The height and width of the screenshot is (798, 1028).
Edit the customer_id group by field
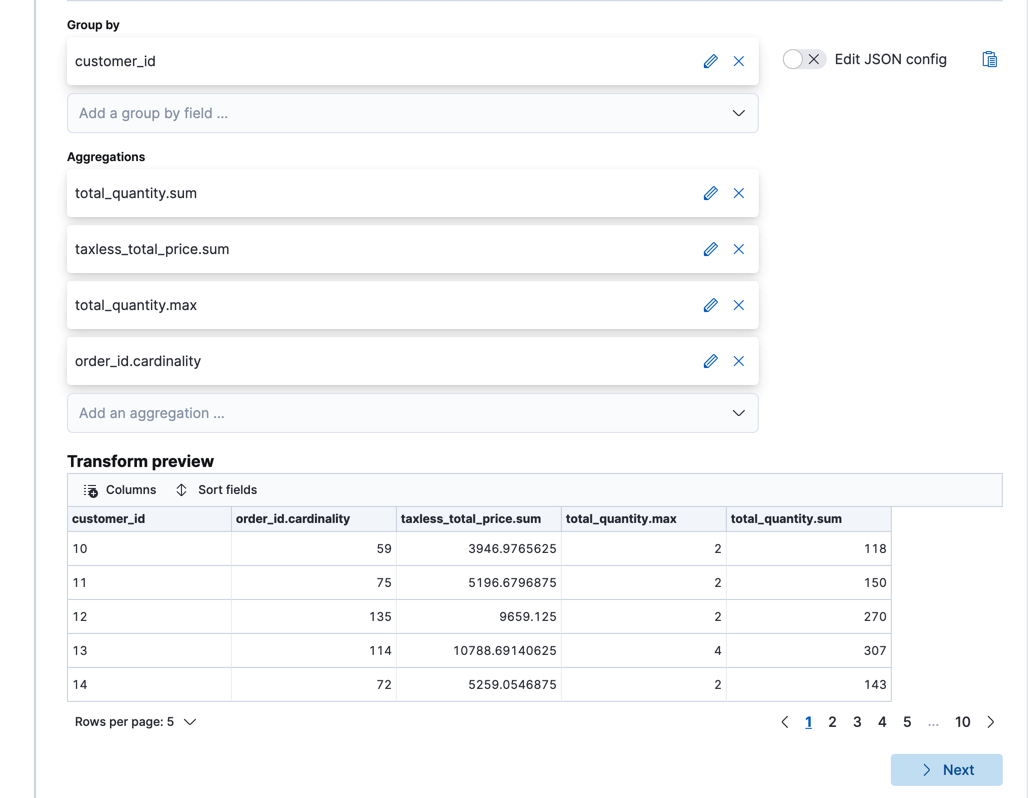[710, 61]
